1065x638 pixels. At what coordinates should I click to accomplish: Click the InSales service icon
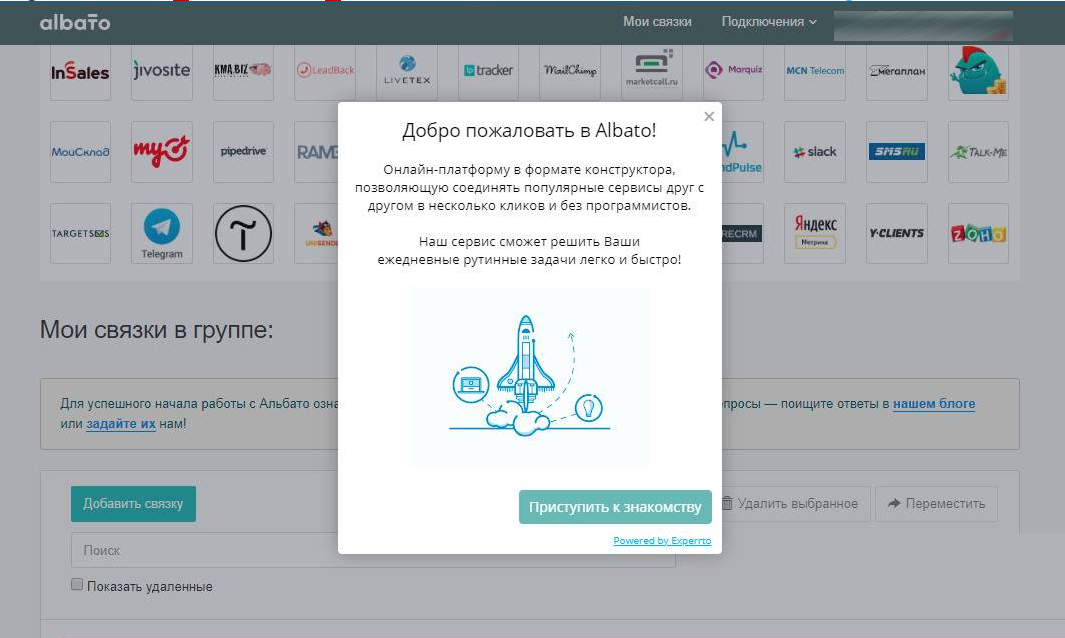pos(80,71)
